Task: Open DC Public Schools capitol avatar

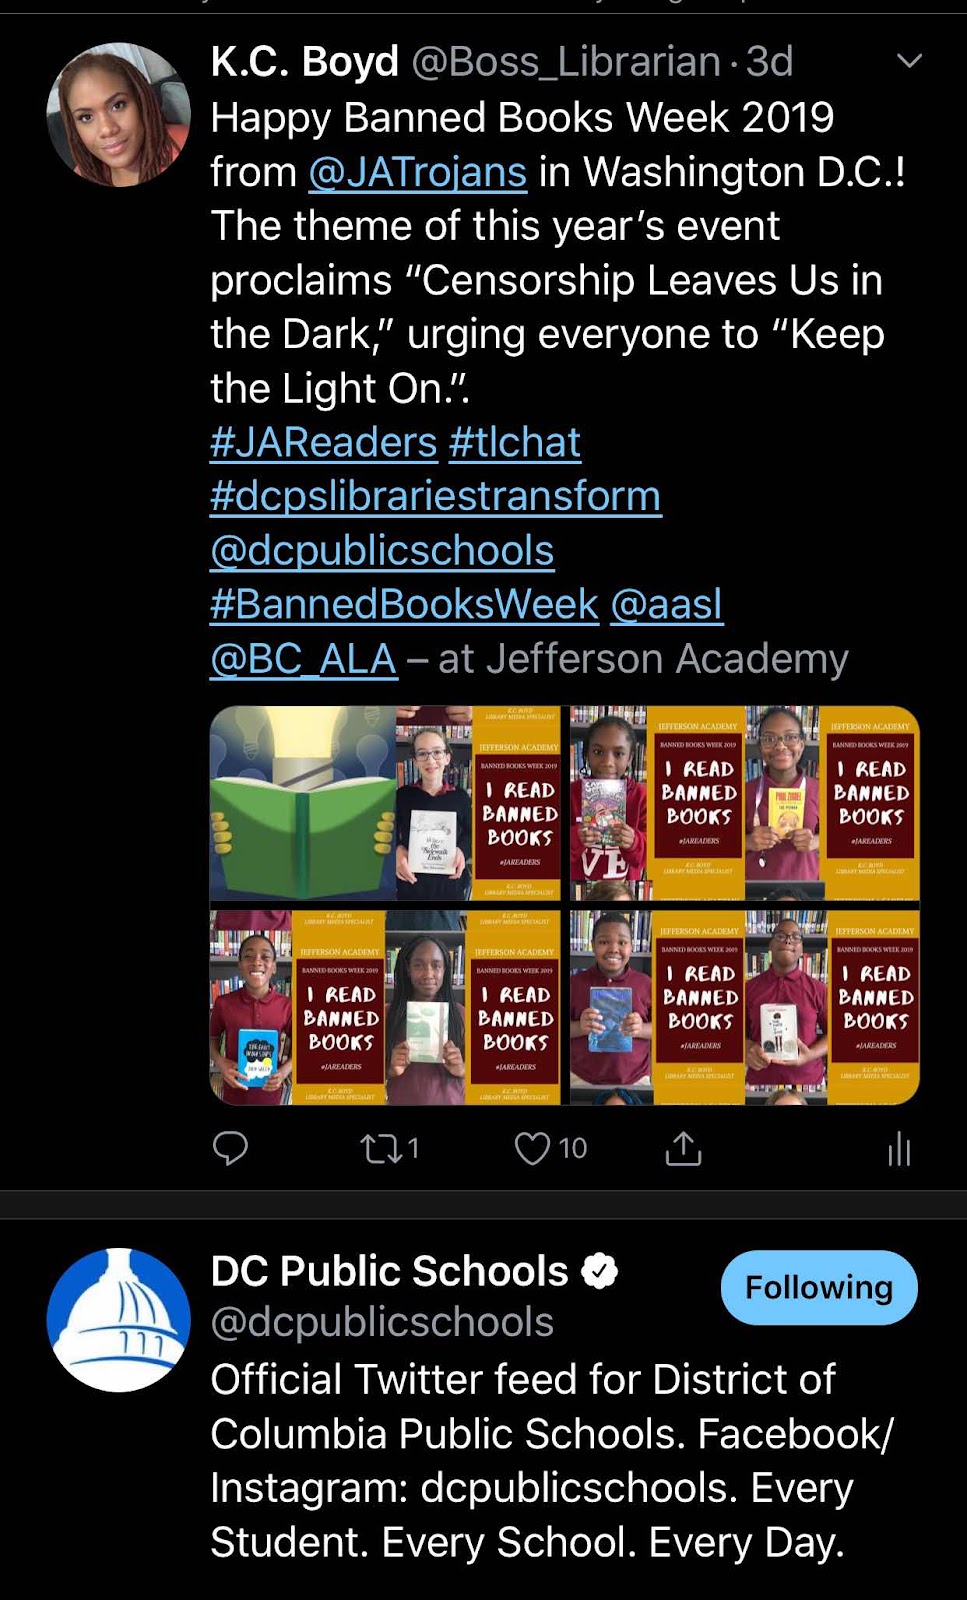Action: (119, 1319)
